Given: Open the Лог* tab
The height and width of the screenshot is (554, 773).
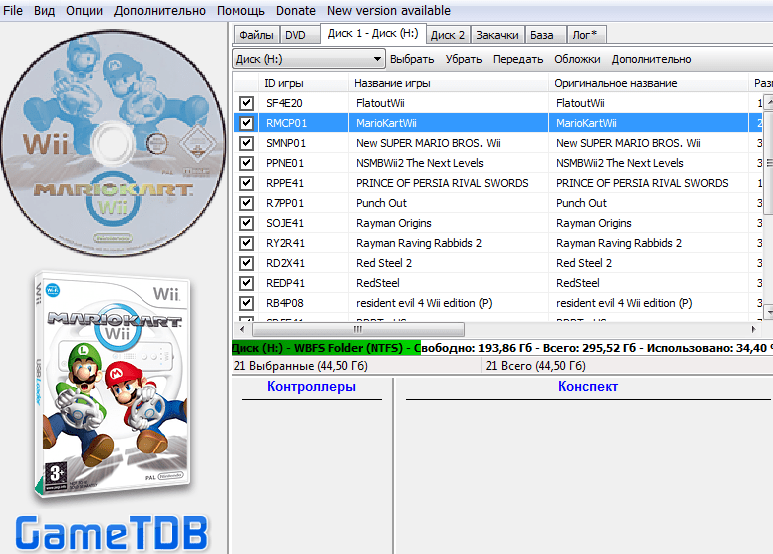Looking at the screenshot, I should 585,35.
